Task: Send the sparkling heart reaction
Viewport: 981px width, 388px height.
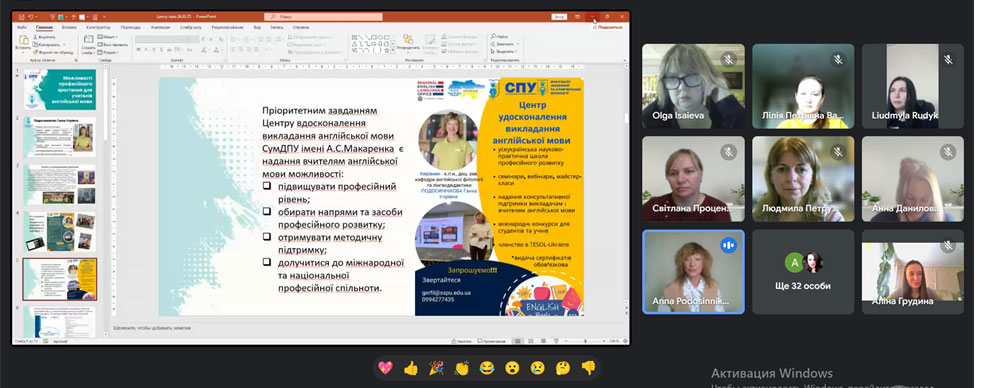Action: [x=385, y=368]
